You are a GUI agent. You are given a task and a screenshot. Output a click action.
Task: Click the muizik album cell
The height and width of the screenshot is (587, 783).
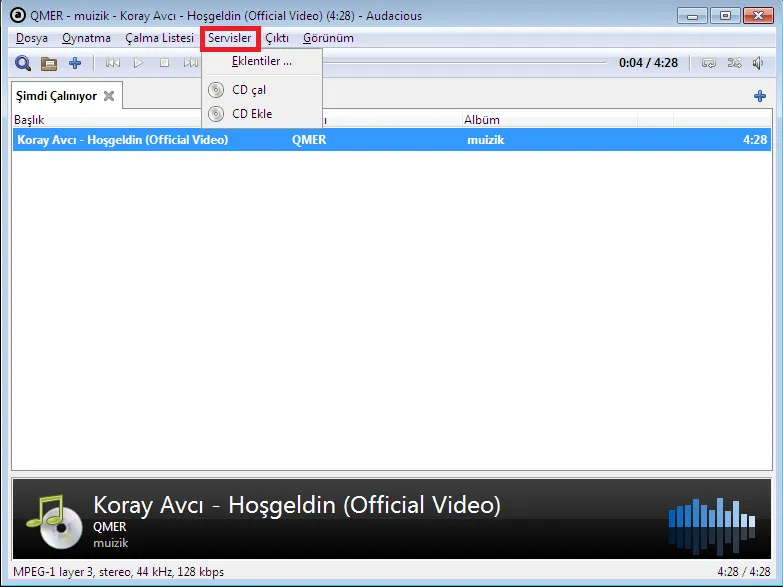pos(485,140)
